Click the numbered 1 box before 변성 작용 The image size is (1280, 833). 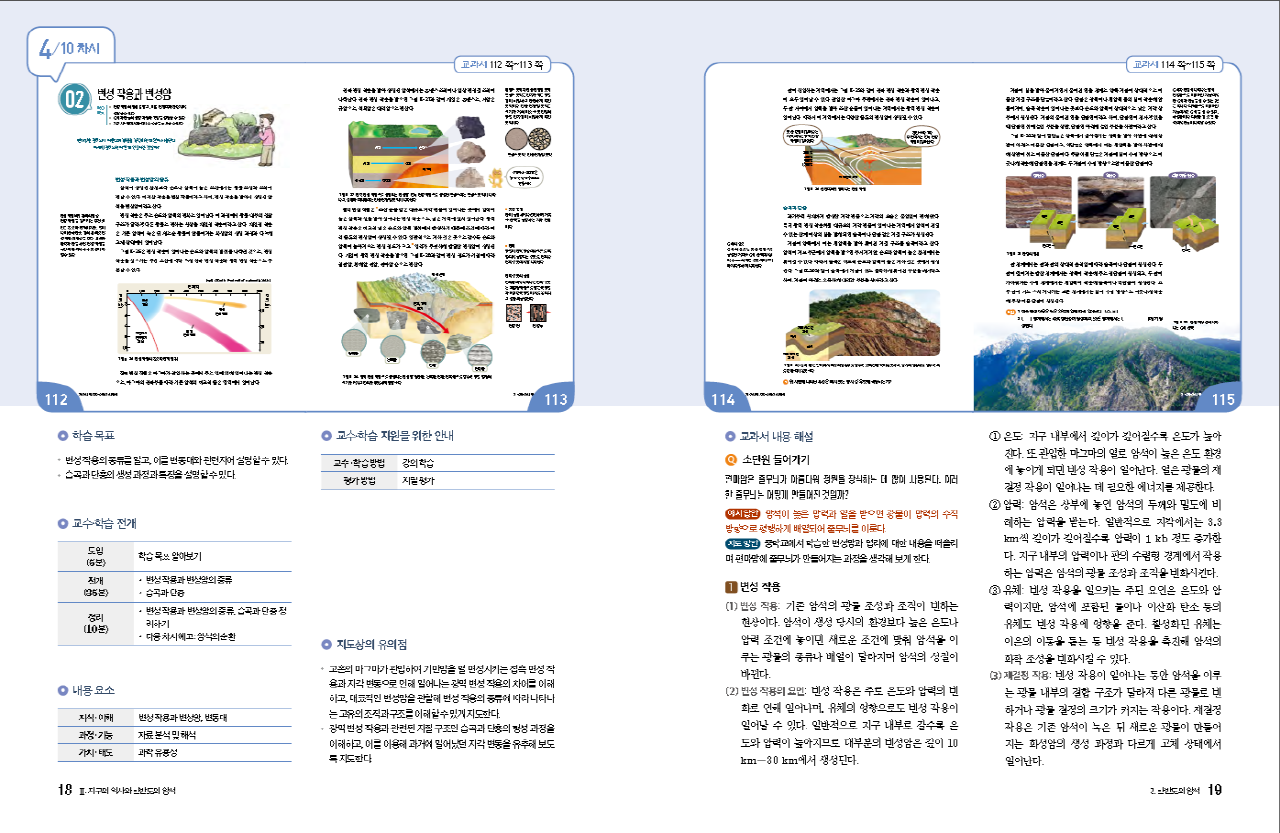[730, 586]
